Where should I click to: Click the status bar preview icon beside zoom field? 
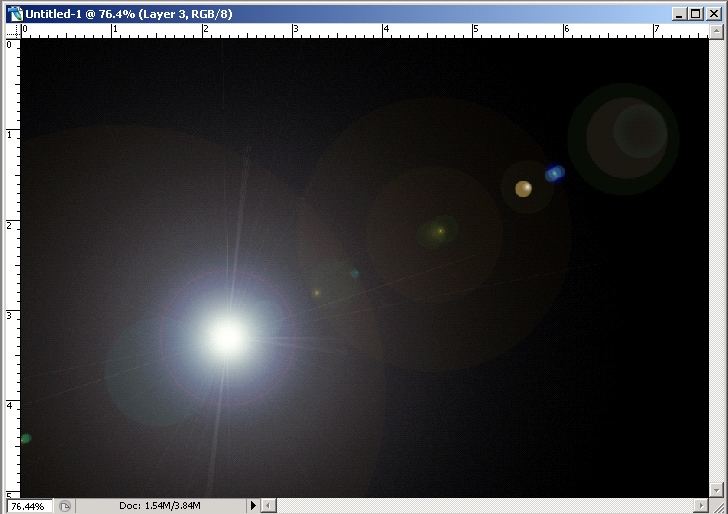tap(65, 506)
